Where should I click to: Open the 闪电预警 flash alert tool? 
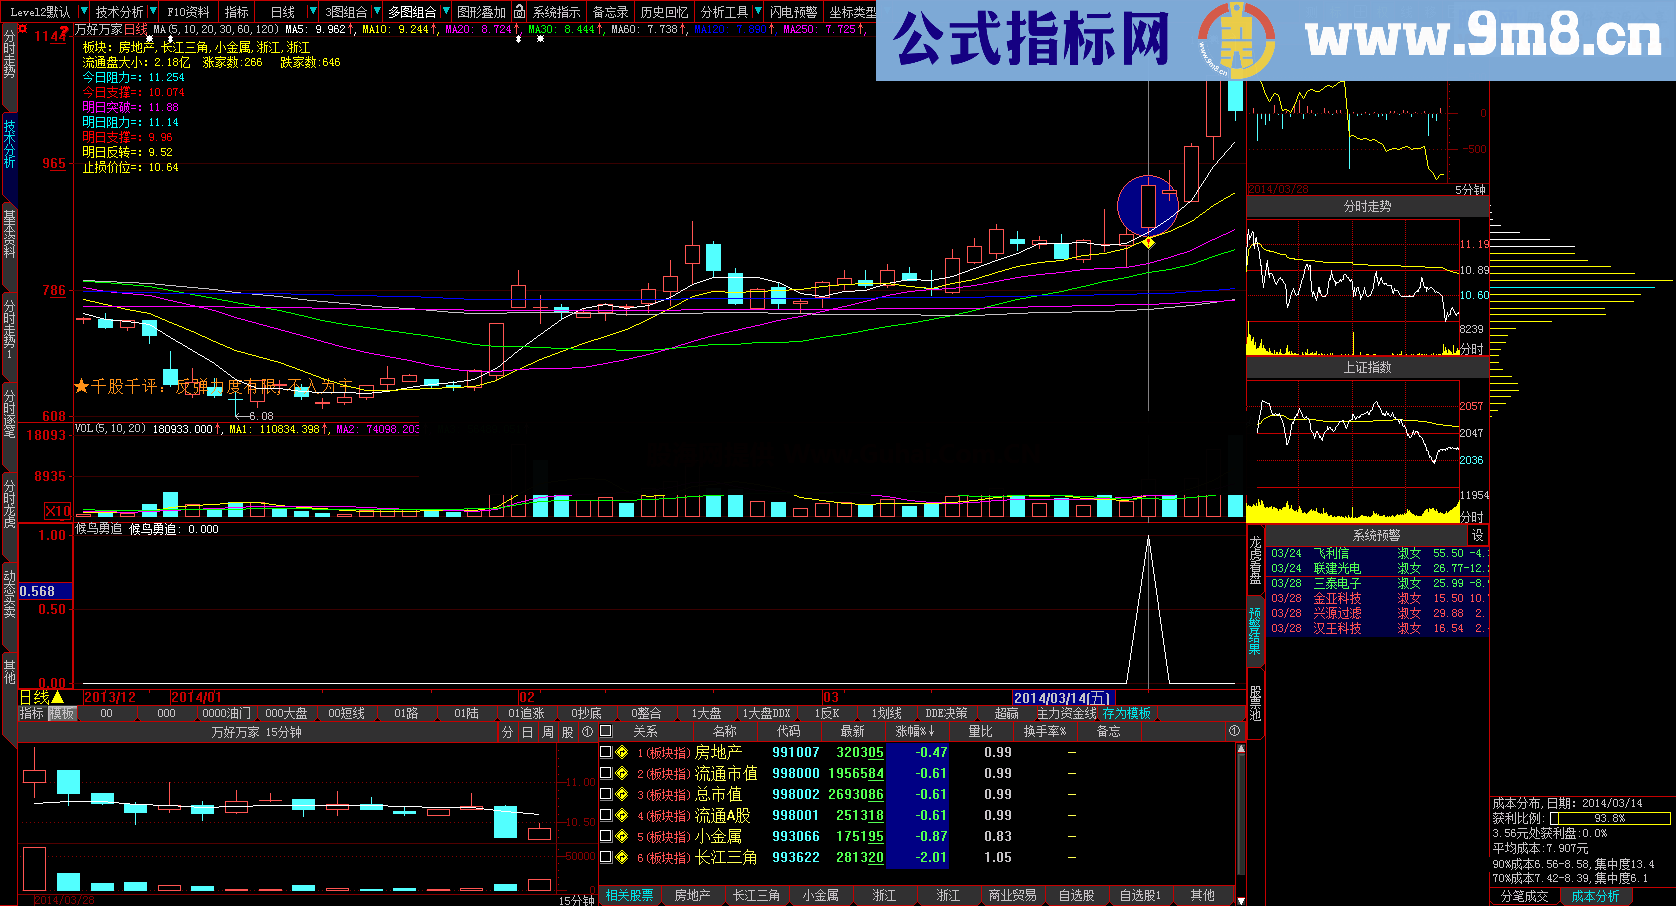[x=795, y=12]
